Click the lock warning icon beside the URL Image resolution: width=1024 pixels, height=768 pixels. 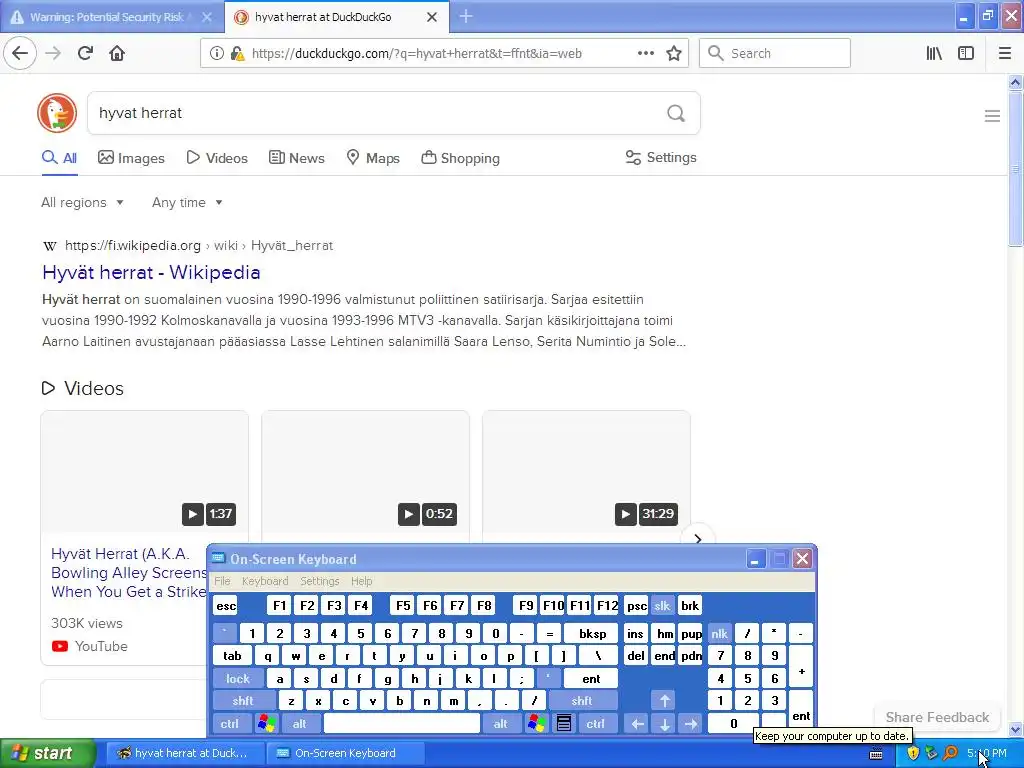click(238, 54)
